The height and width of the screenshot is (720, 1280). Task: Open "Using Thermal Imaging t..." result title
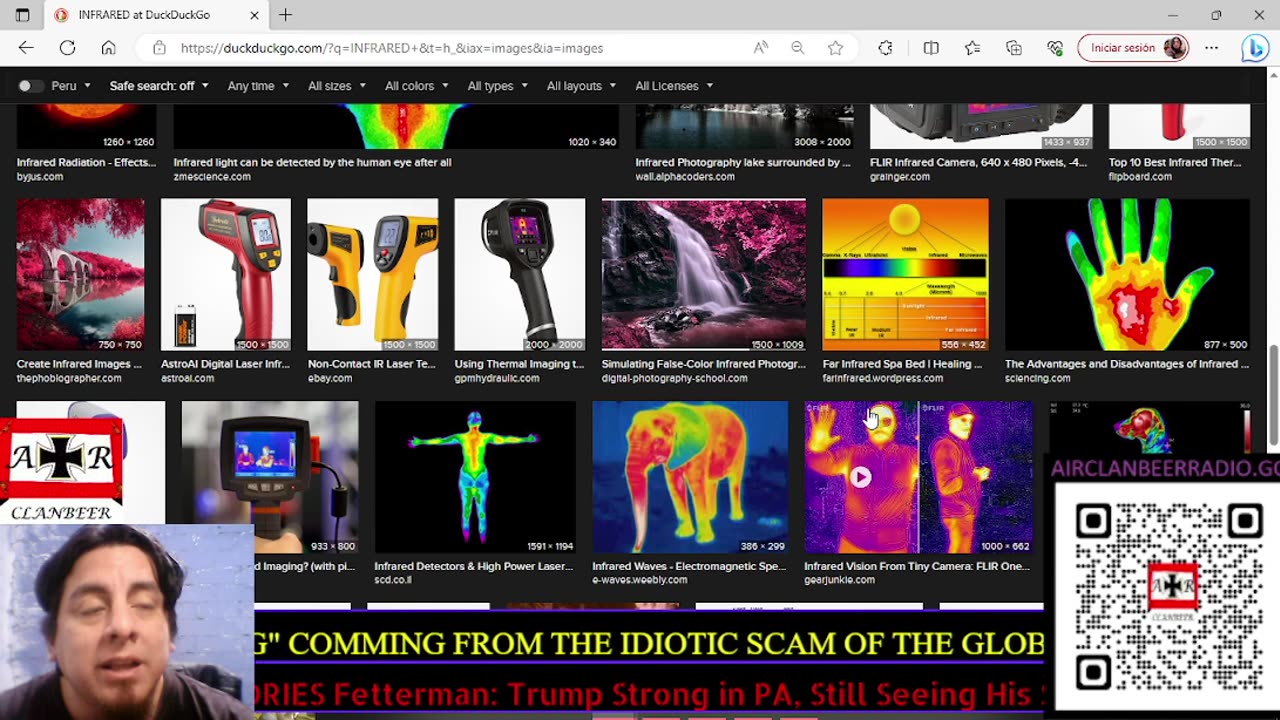[x=519, y=364]
